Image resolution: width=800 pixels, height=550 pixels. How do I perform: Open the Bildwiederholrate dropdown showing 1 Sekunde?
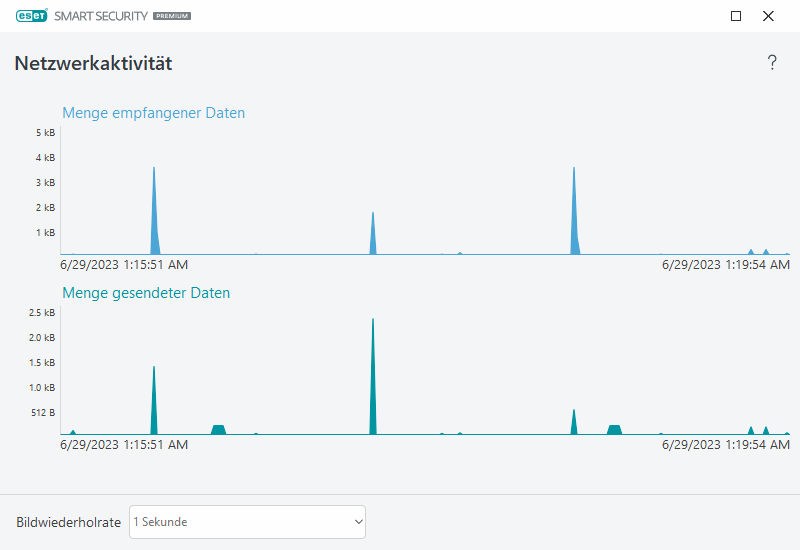coord(247,522)
